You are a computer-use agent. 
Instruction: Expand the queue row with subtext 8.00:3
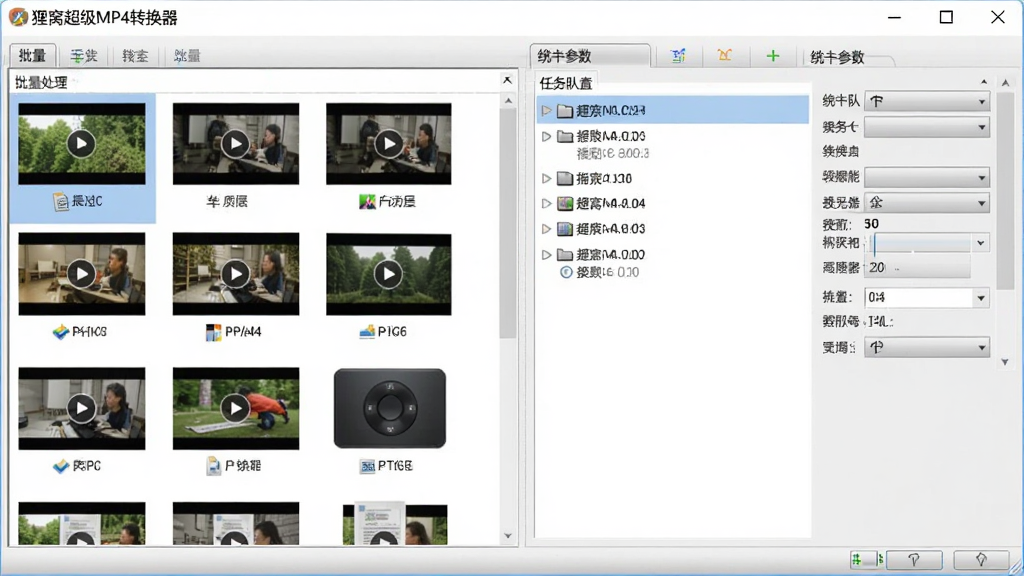547,136
